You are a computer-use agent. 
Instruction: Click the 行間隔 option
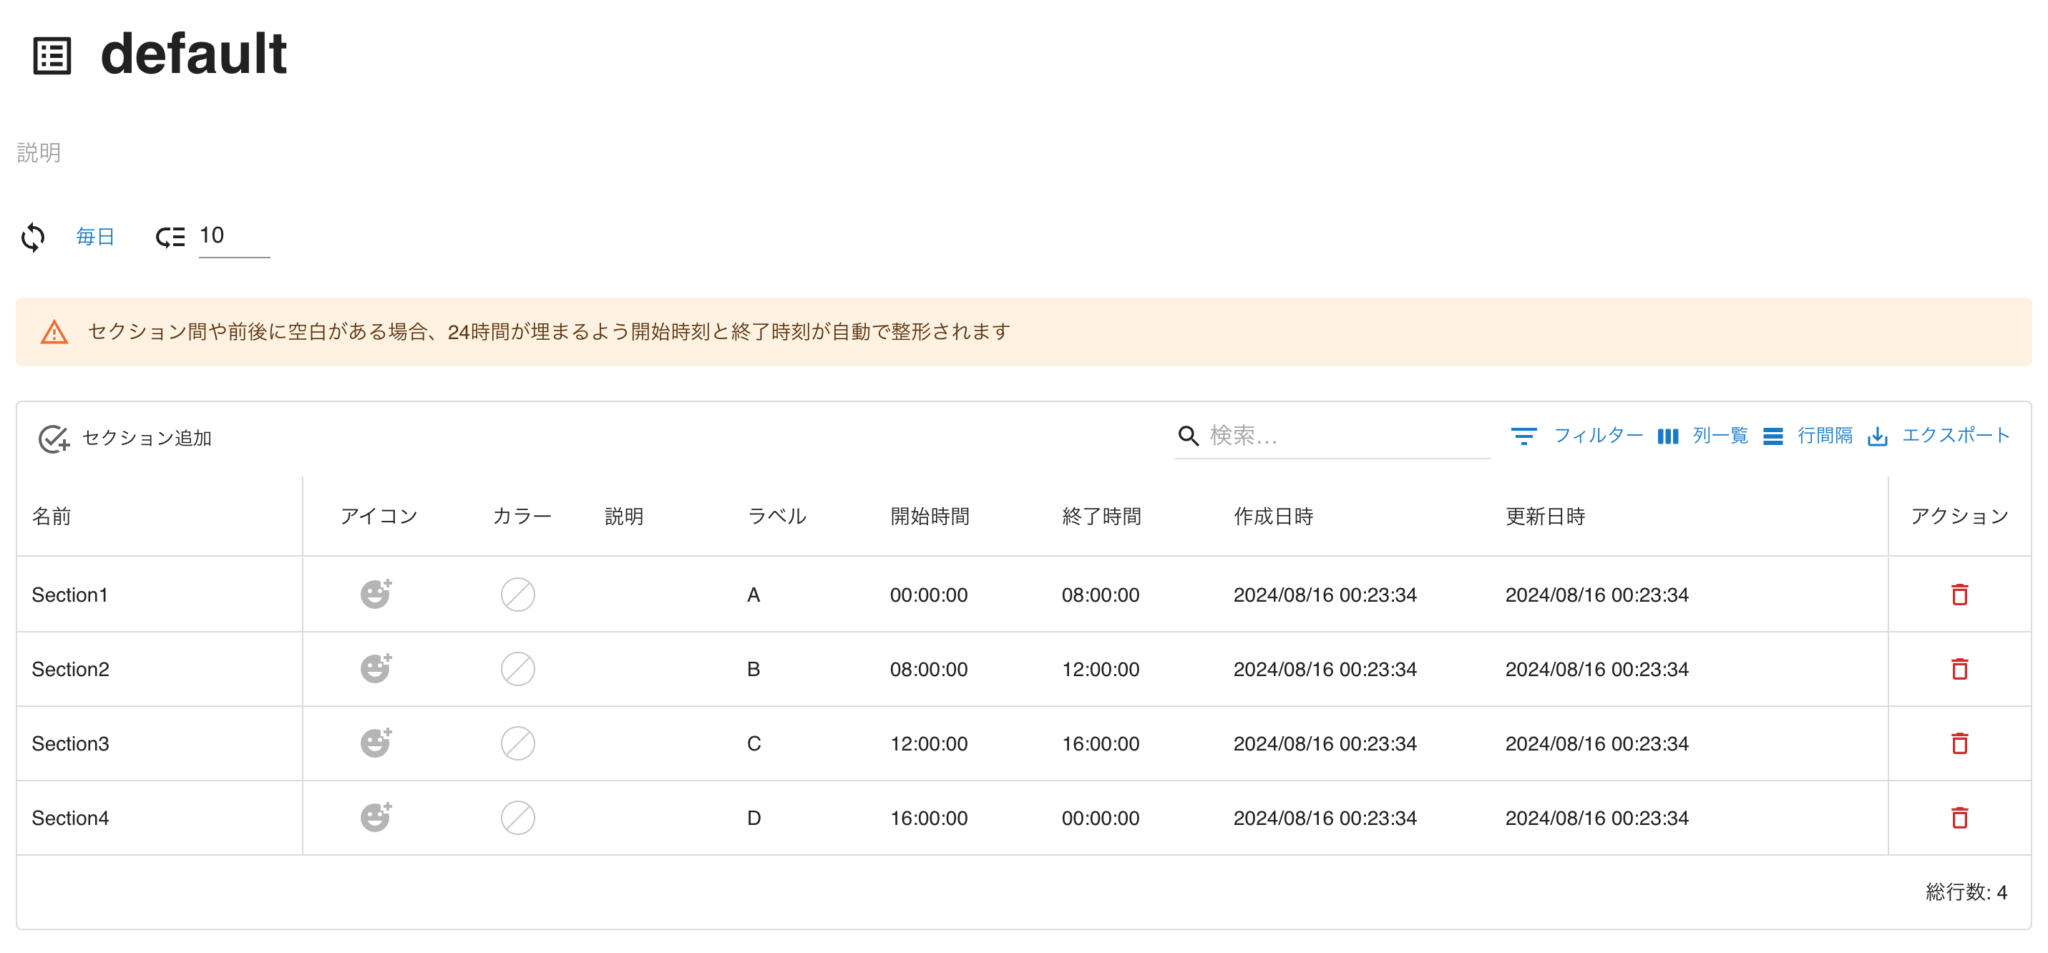pyautogui.click(x=1826, y=435)
